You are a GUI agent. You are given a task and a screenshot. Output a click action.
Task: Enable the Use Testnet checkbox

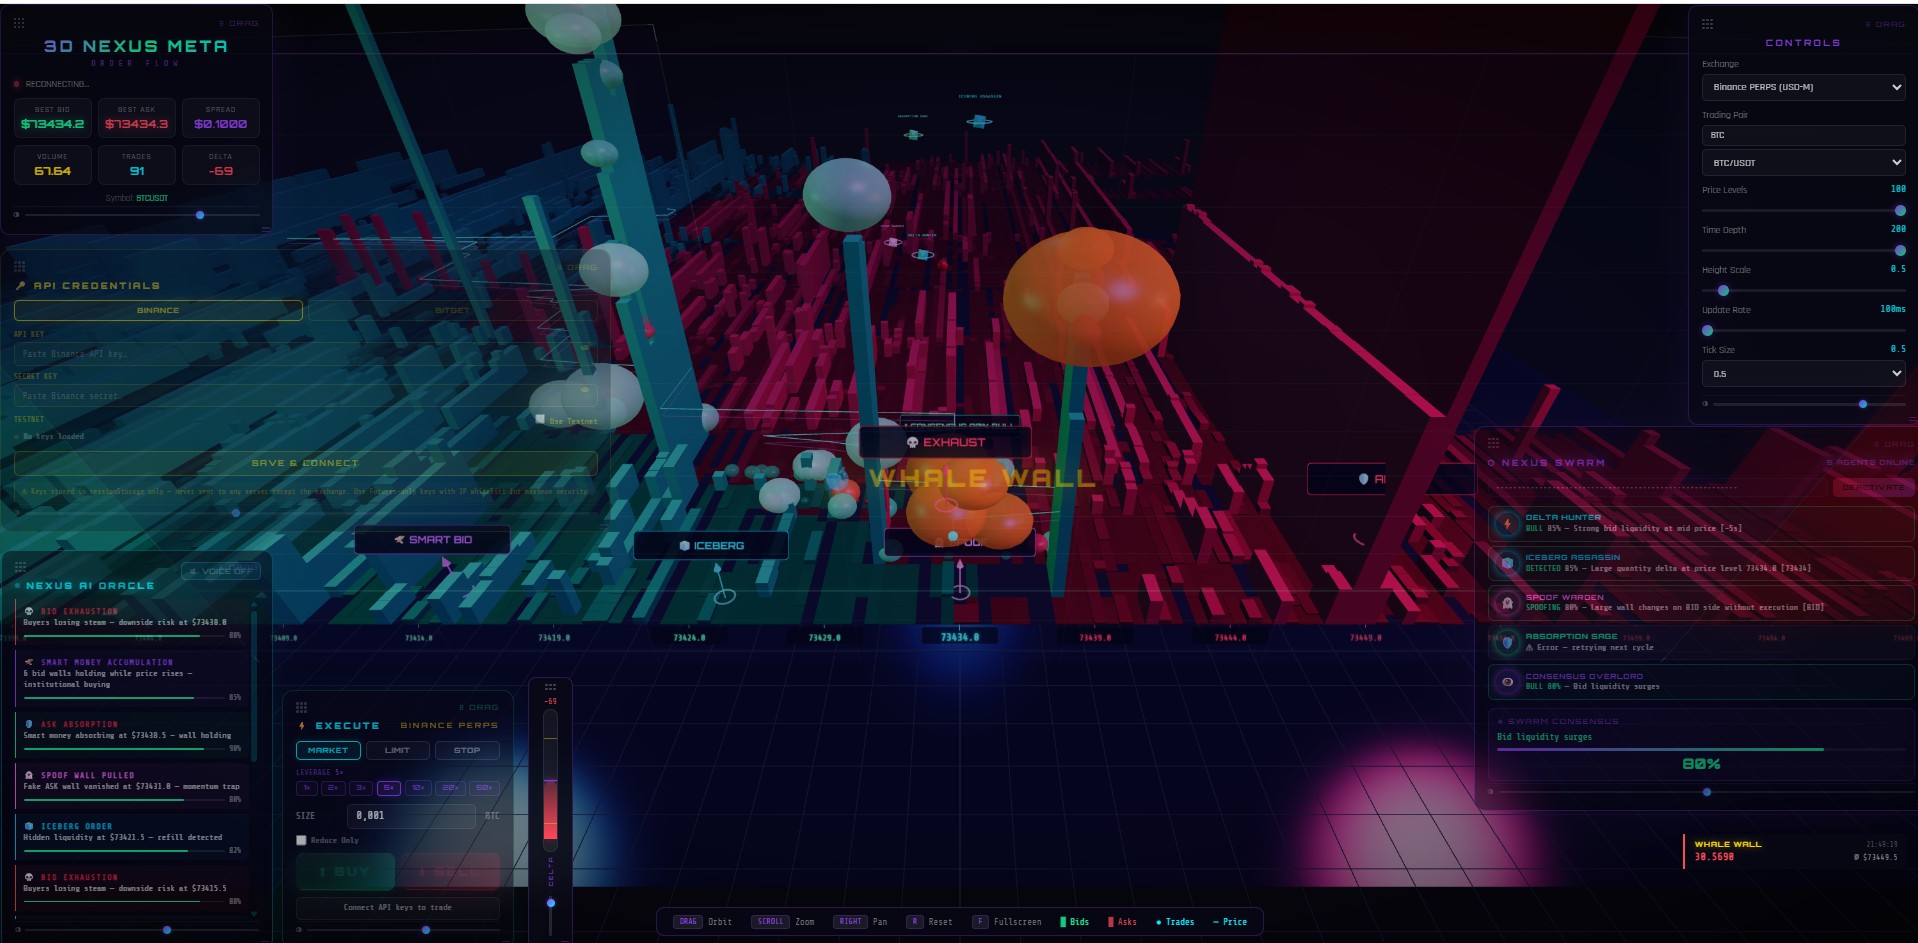(541, 420)
